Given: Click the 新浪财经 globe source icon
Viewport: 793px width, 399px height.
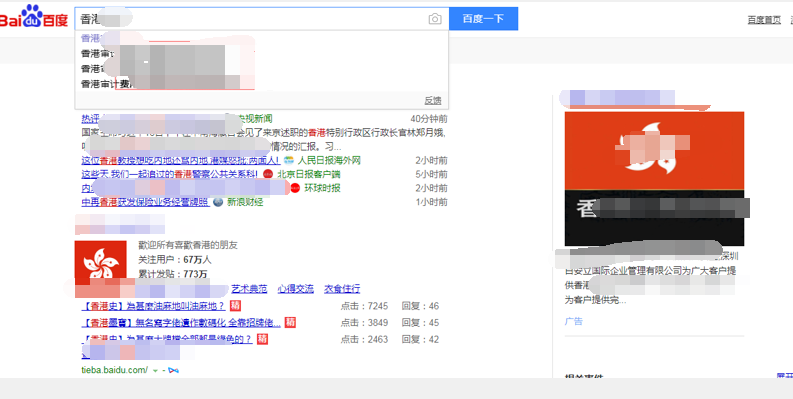Looking at the screenshot, I should [218, 202].
